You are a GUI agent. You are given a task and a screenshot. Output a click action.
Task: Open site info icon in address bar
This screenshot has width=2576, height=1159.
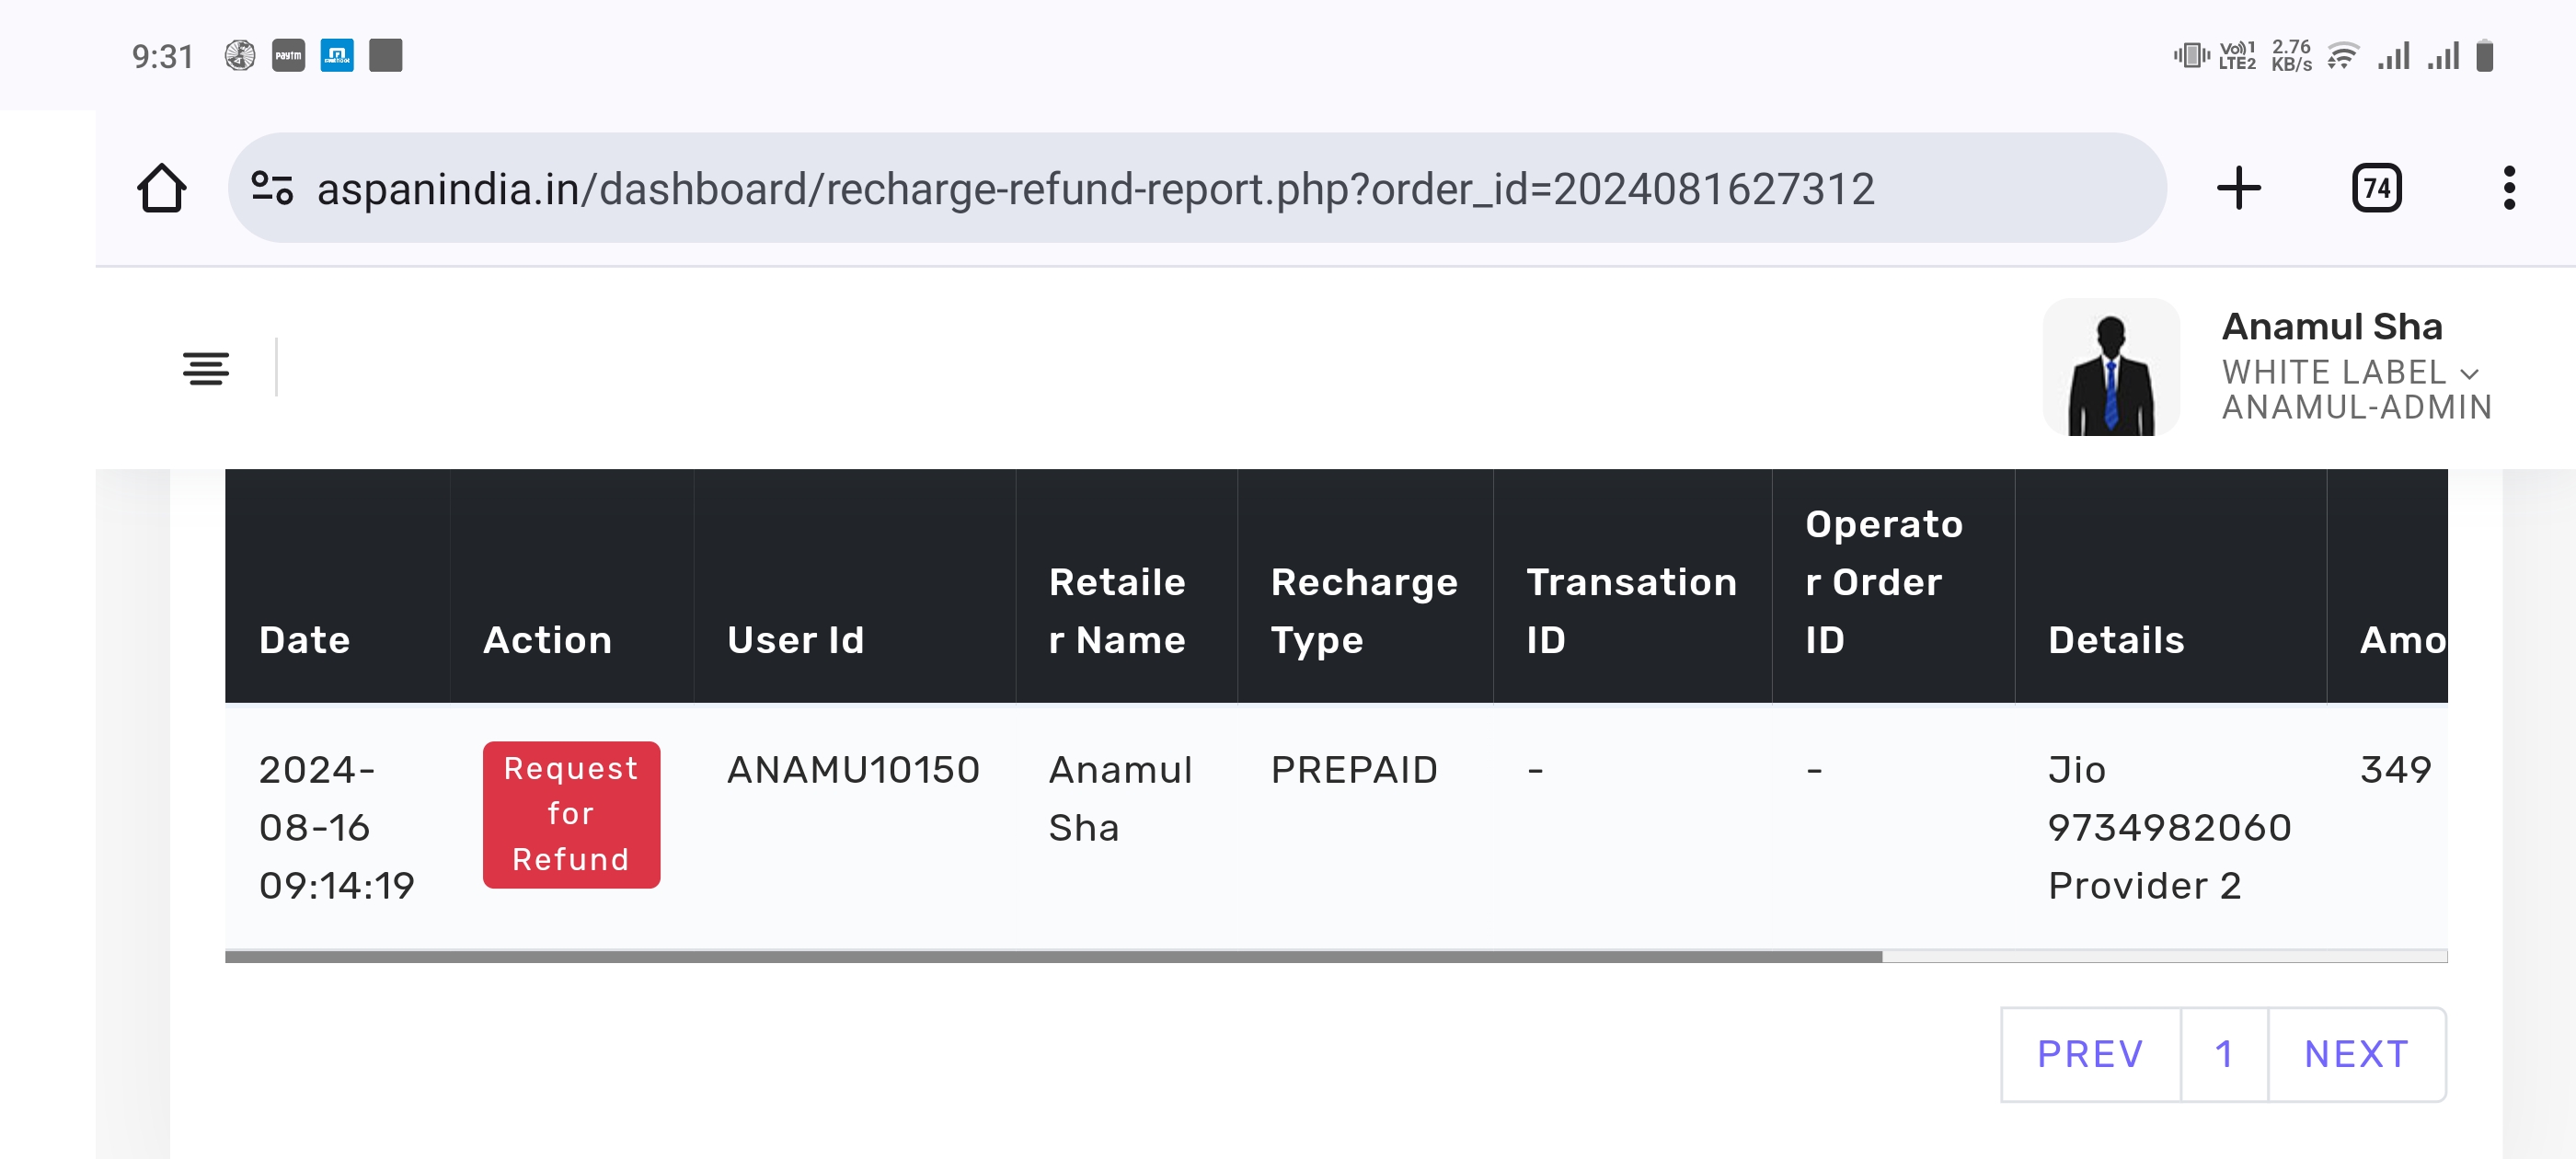(x=272, y=189)
